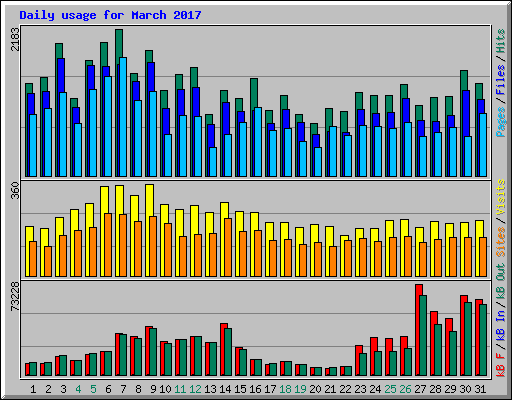This screenshot has height=400, width=512.
Task: Click day 31 on the x-axis
Action: coord(480,389)
